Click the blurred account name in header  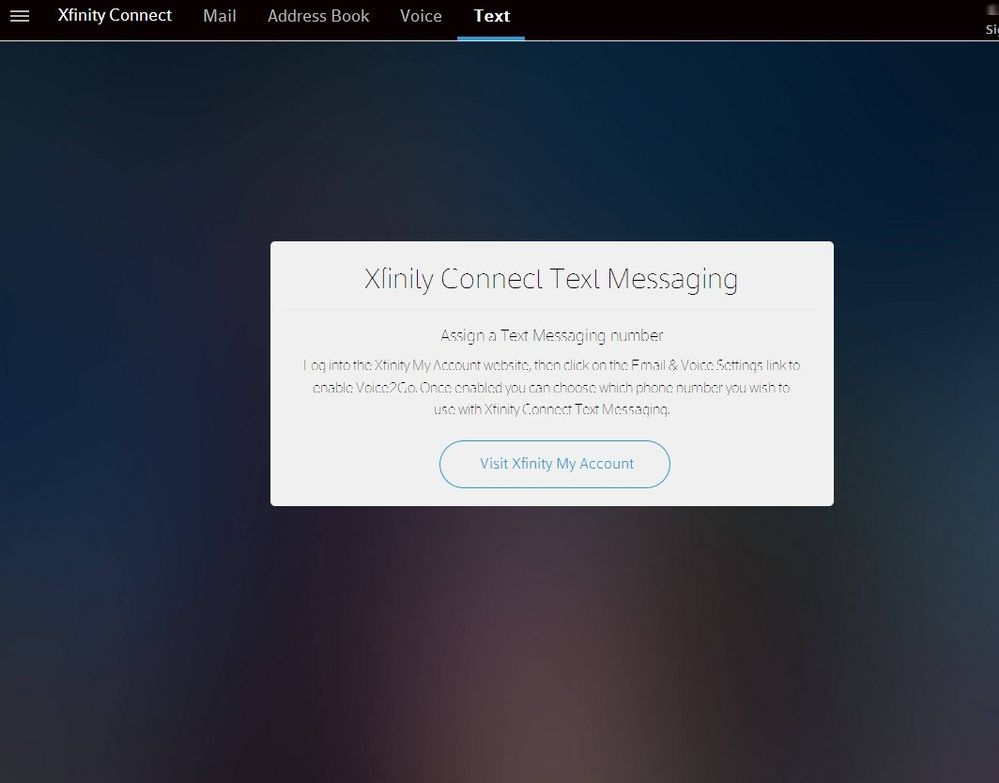point(993,10)
